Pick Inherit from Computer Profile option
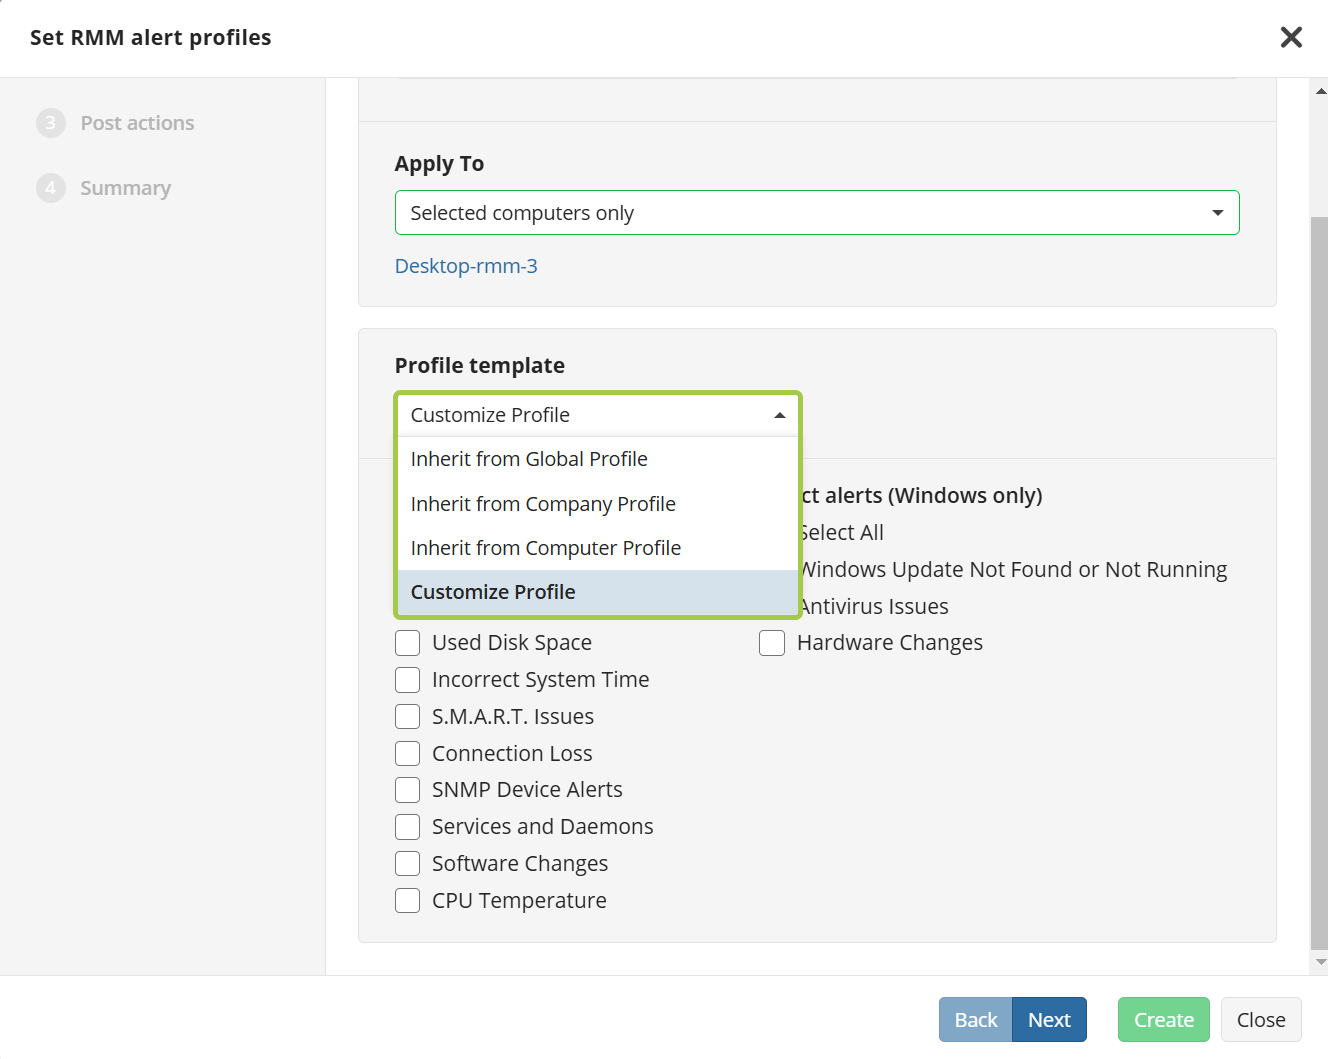 546,548
